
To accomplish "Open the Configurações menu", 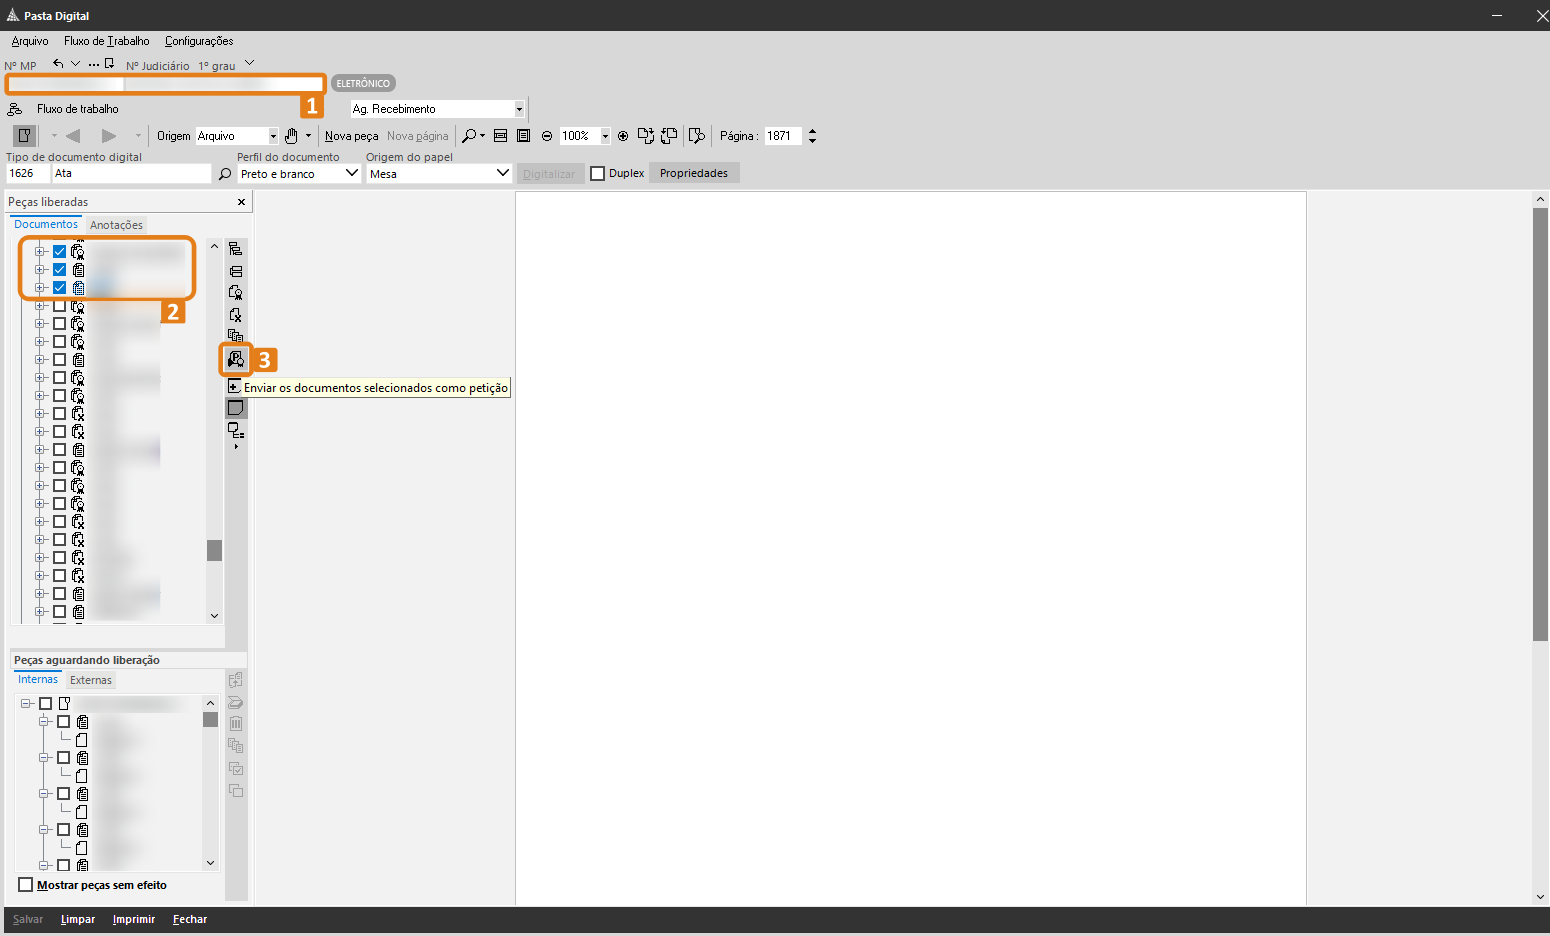I will coord(199,41).
